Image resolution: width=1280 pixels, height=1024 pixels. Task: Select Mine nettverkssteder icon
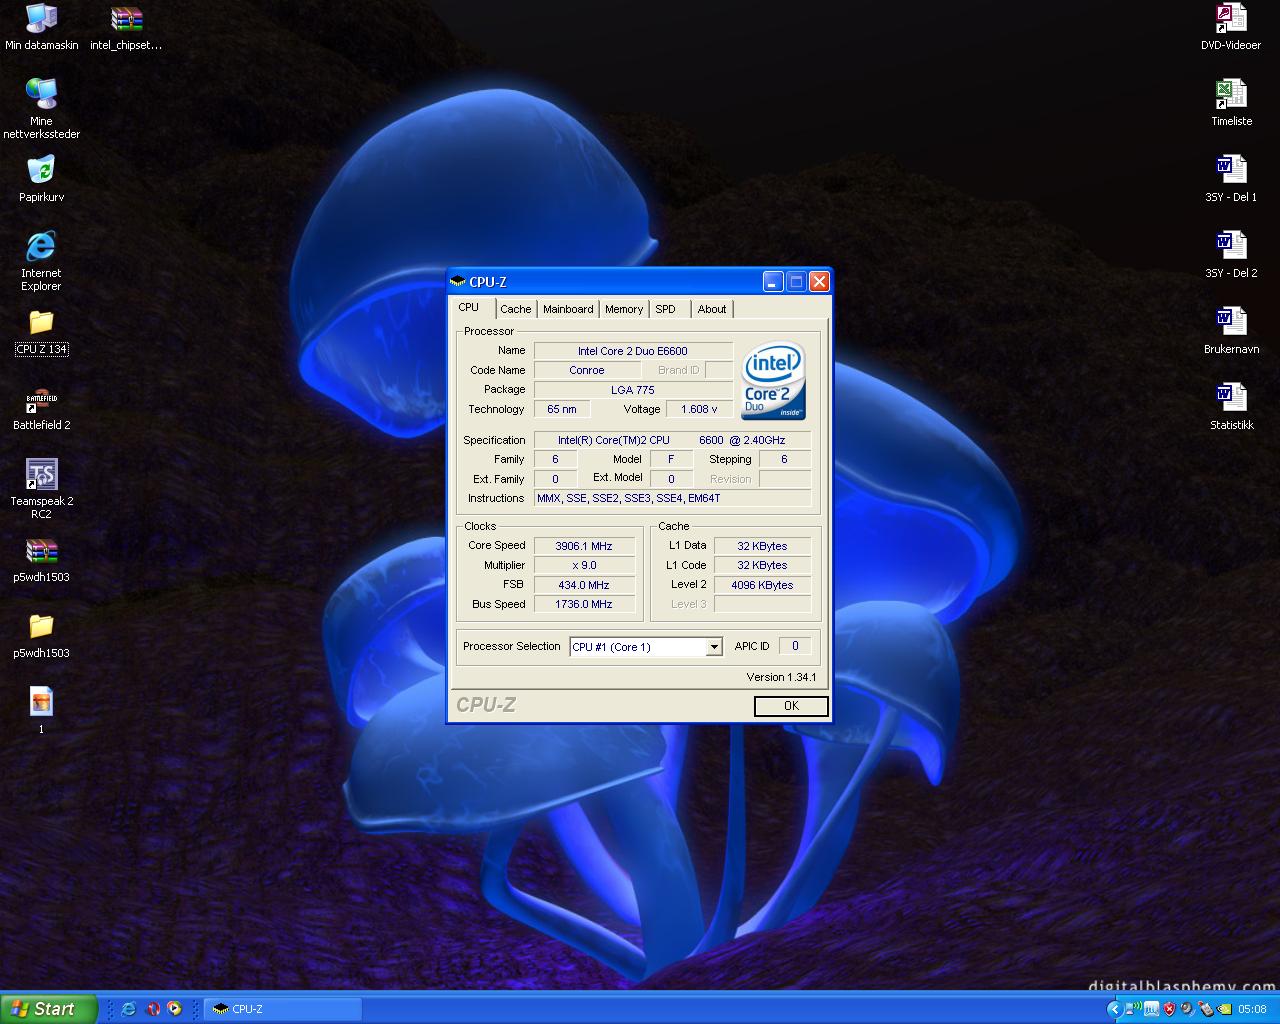[41, 108]
